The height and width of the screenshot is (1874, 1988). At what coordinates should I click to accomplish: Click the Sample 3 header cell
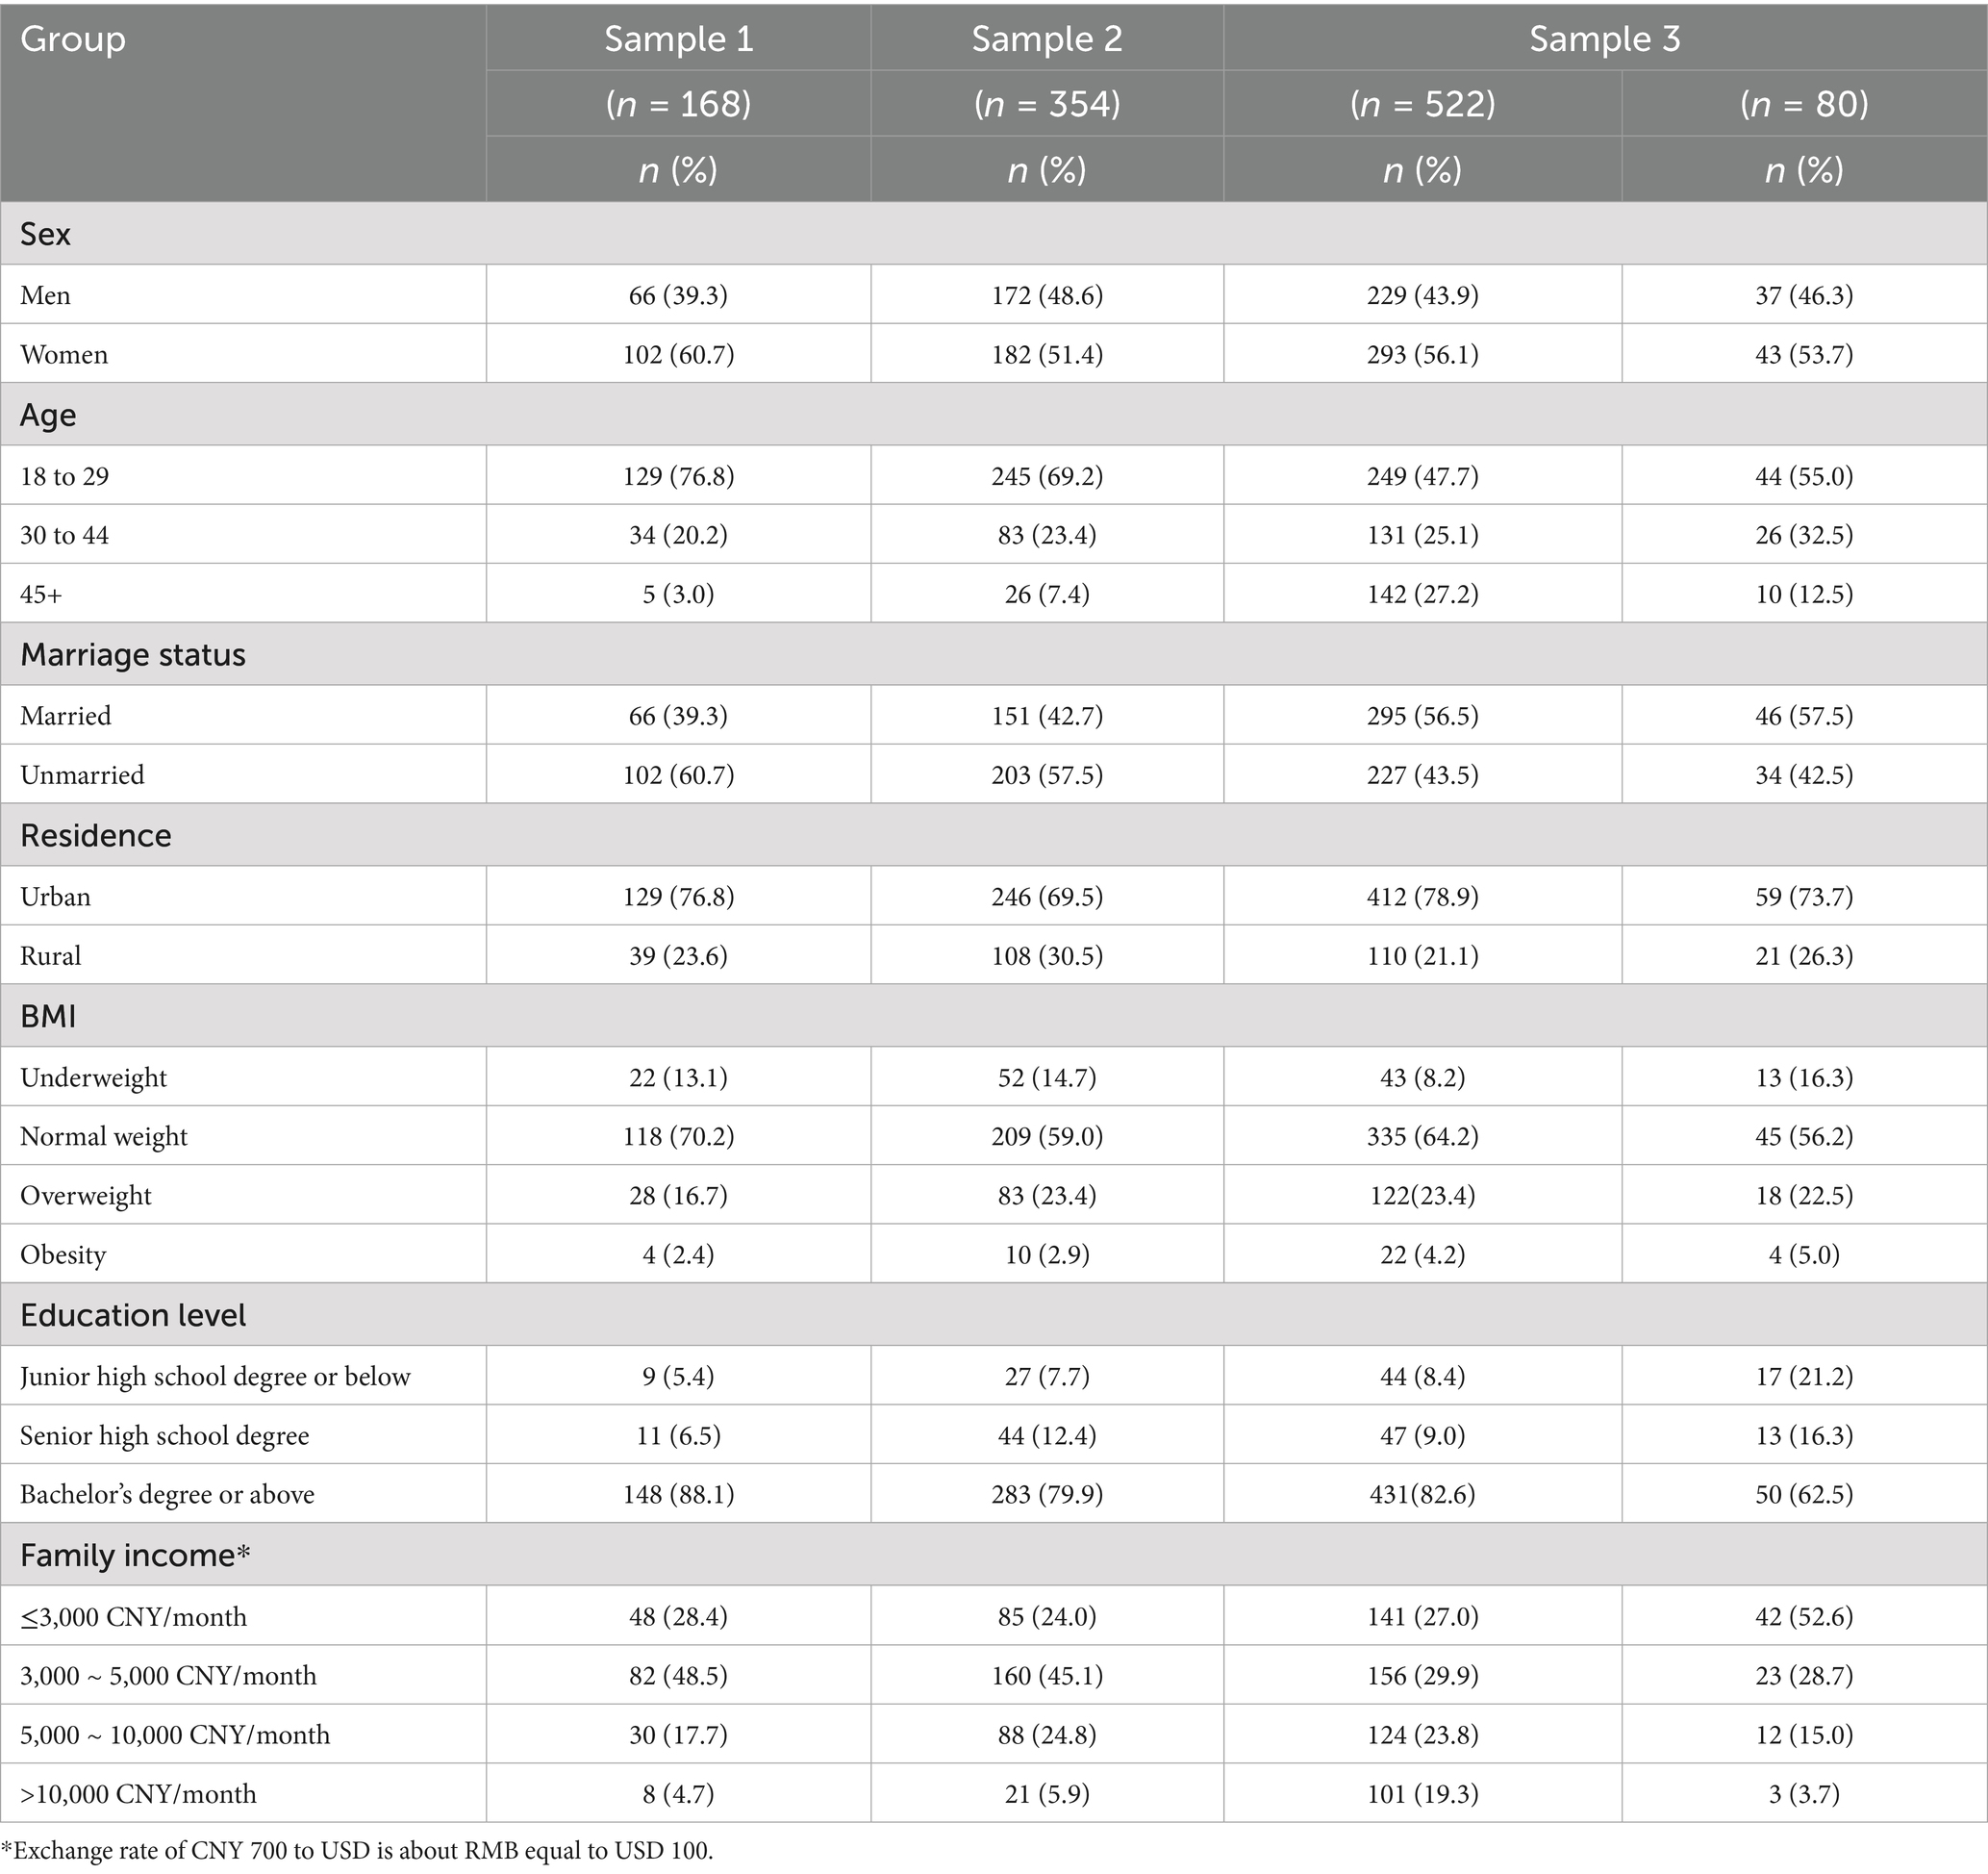point(1604,39)
